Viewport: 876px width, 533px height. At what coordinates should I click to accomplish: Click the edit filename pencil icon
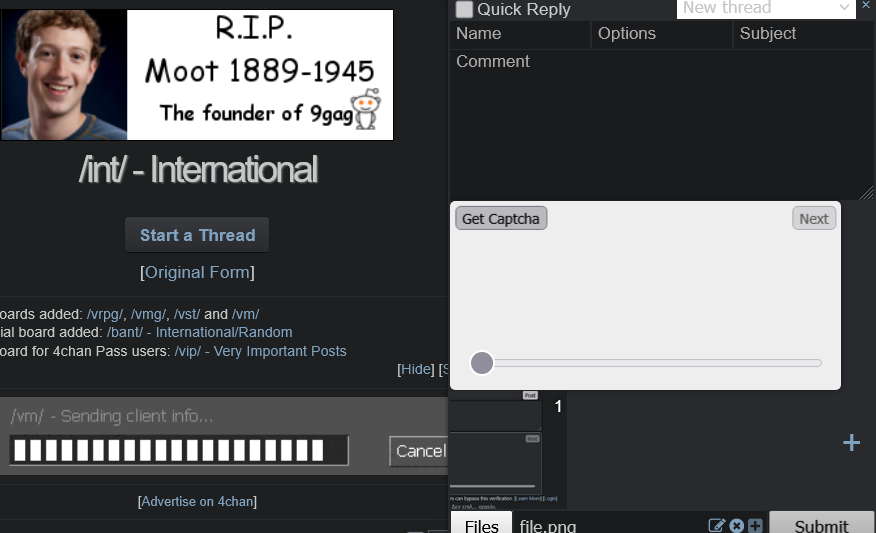click(x=716, y=526)
